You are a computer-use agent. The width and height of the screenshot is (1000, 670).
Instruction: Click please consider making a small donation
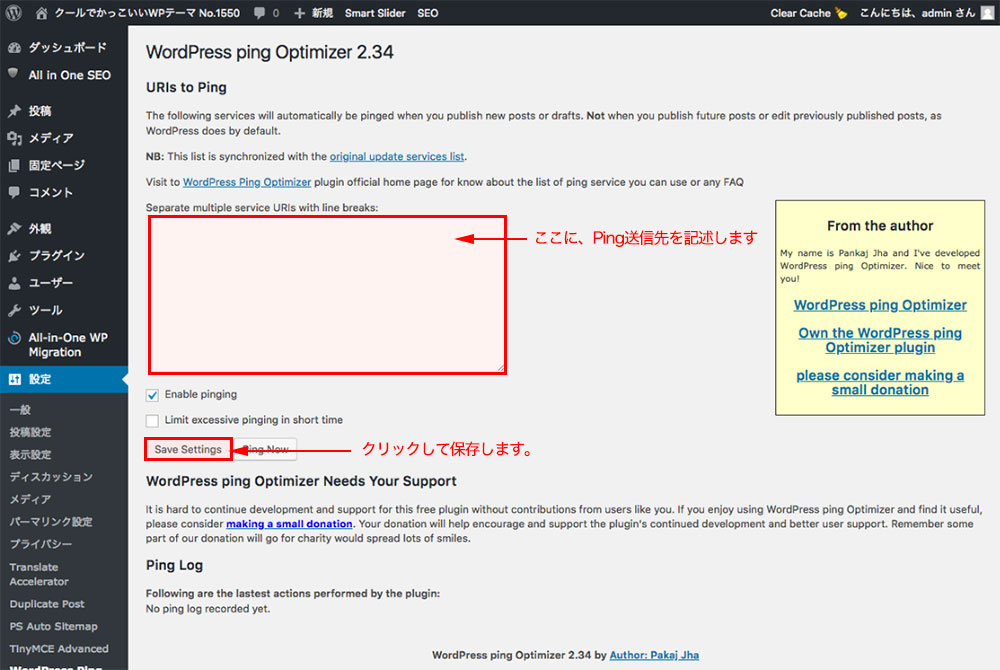(880, 382)
